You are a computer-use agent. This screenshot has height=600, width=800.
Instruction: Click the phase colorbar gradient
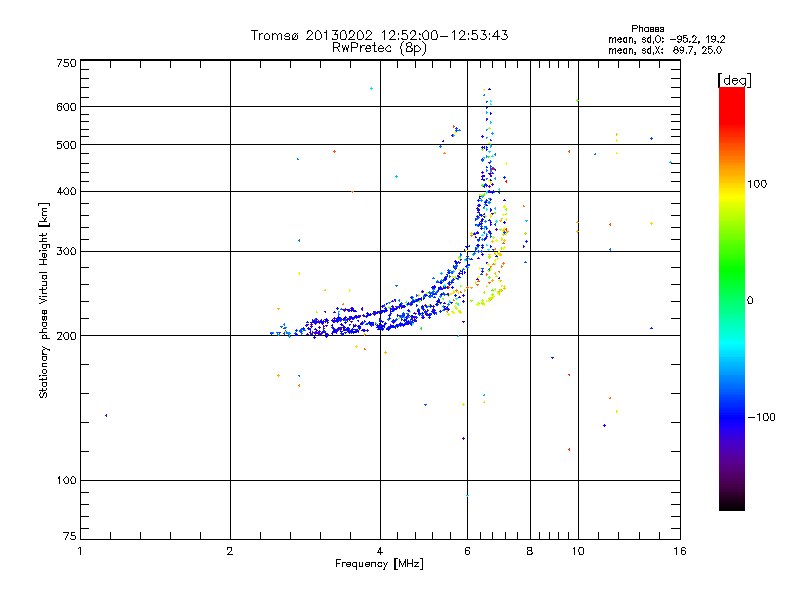(x=732, y=299)
